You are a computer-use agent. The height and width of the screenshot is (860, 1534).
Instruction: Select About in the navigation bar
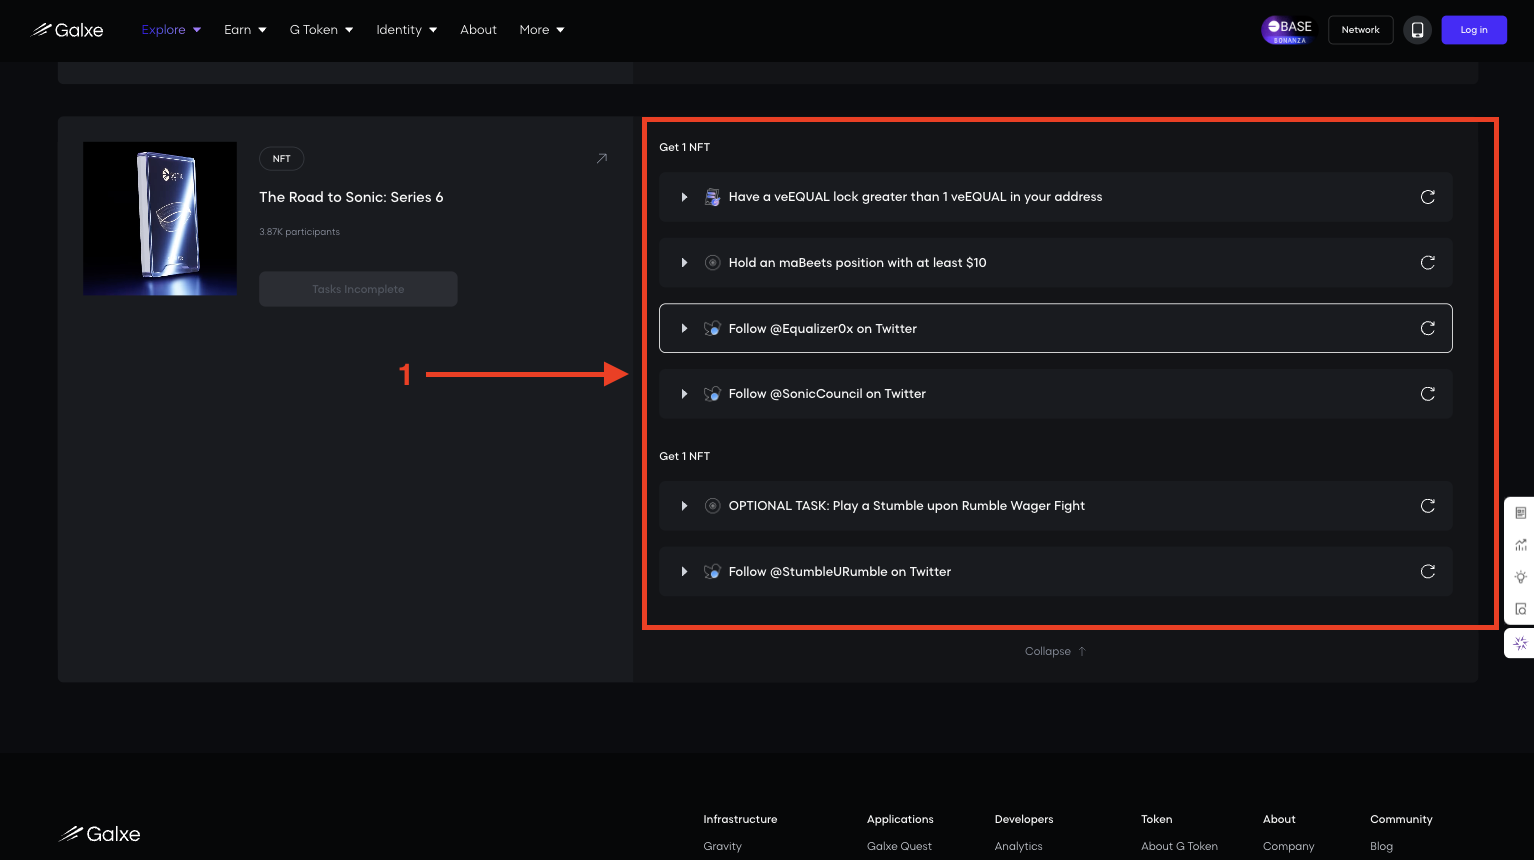(x=478, y=29)
